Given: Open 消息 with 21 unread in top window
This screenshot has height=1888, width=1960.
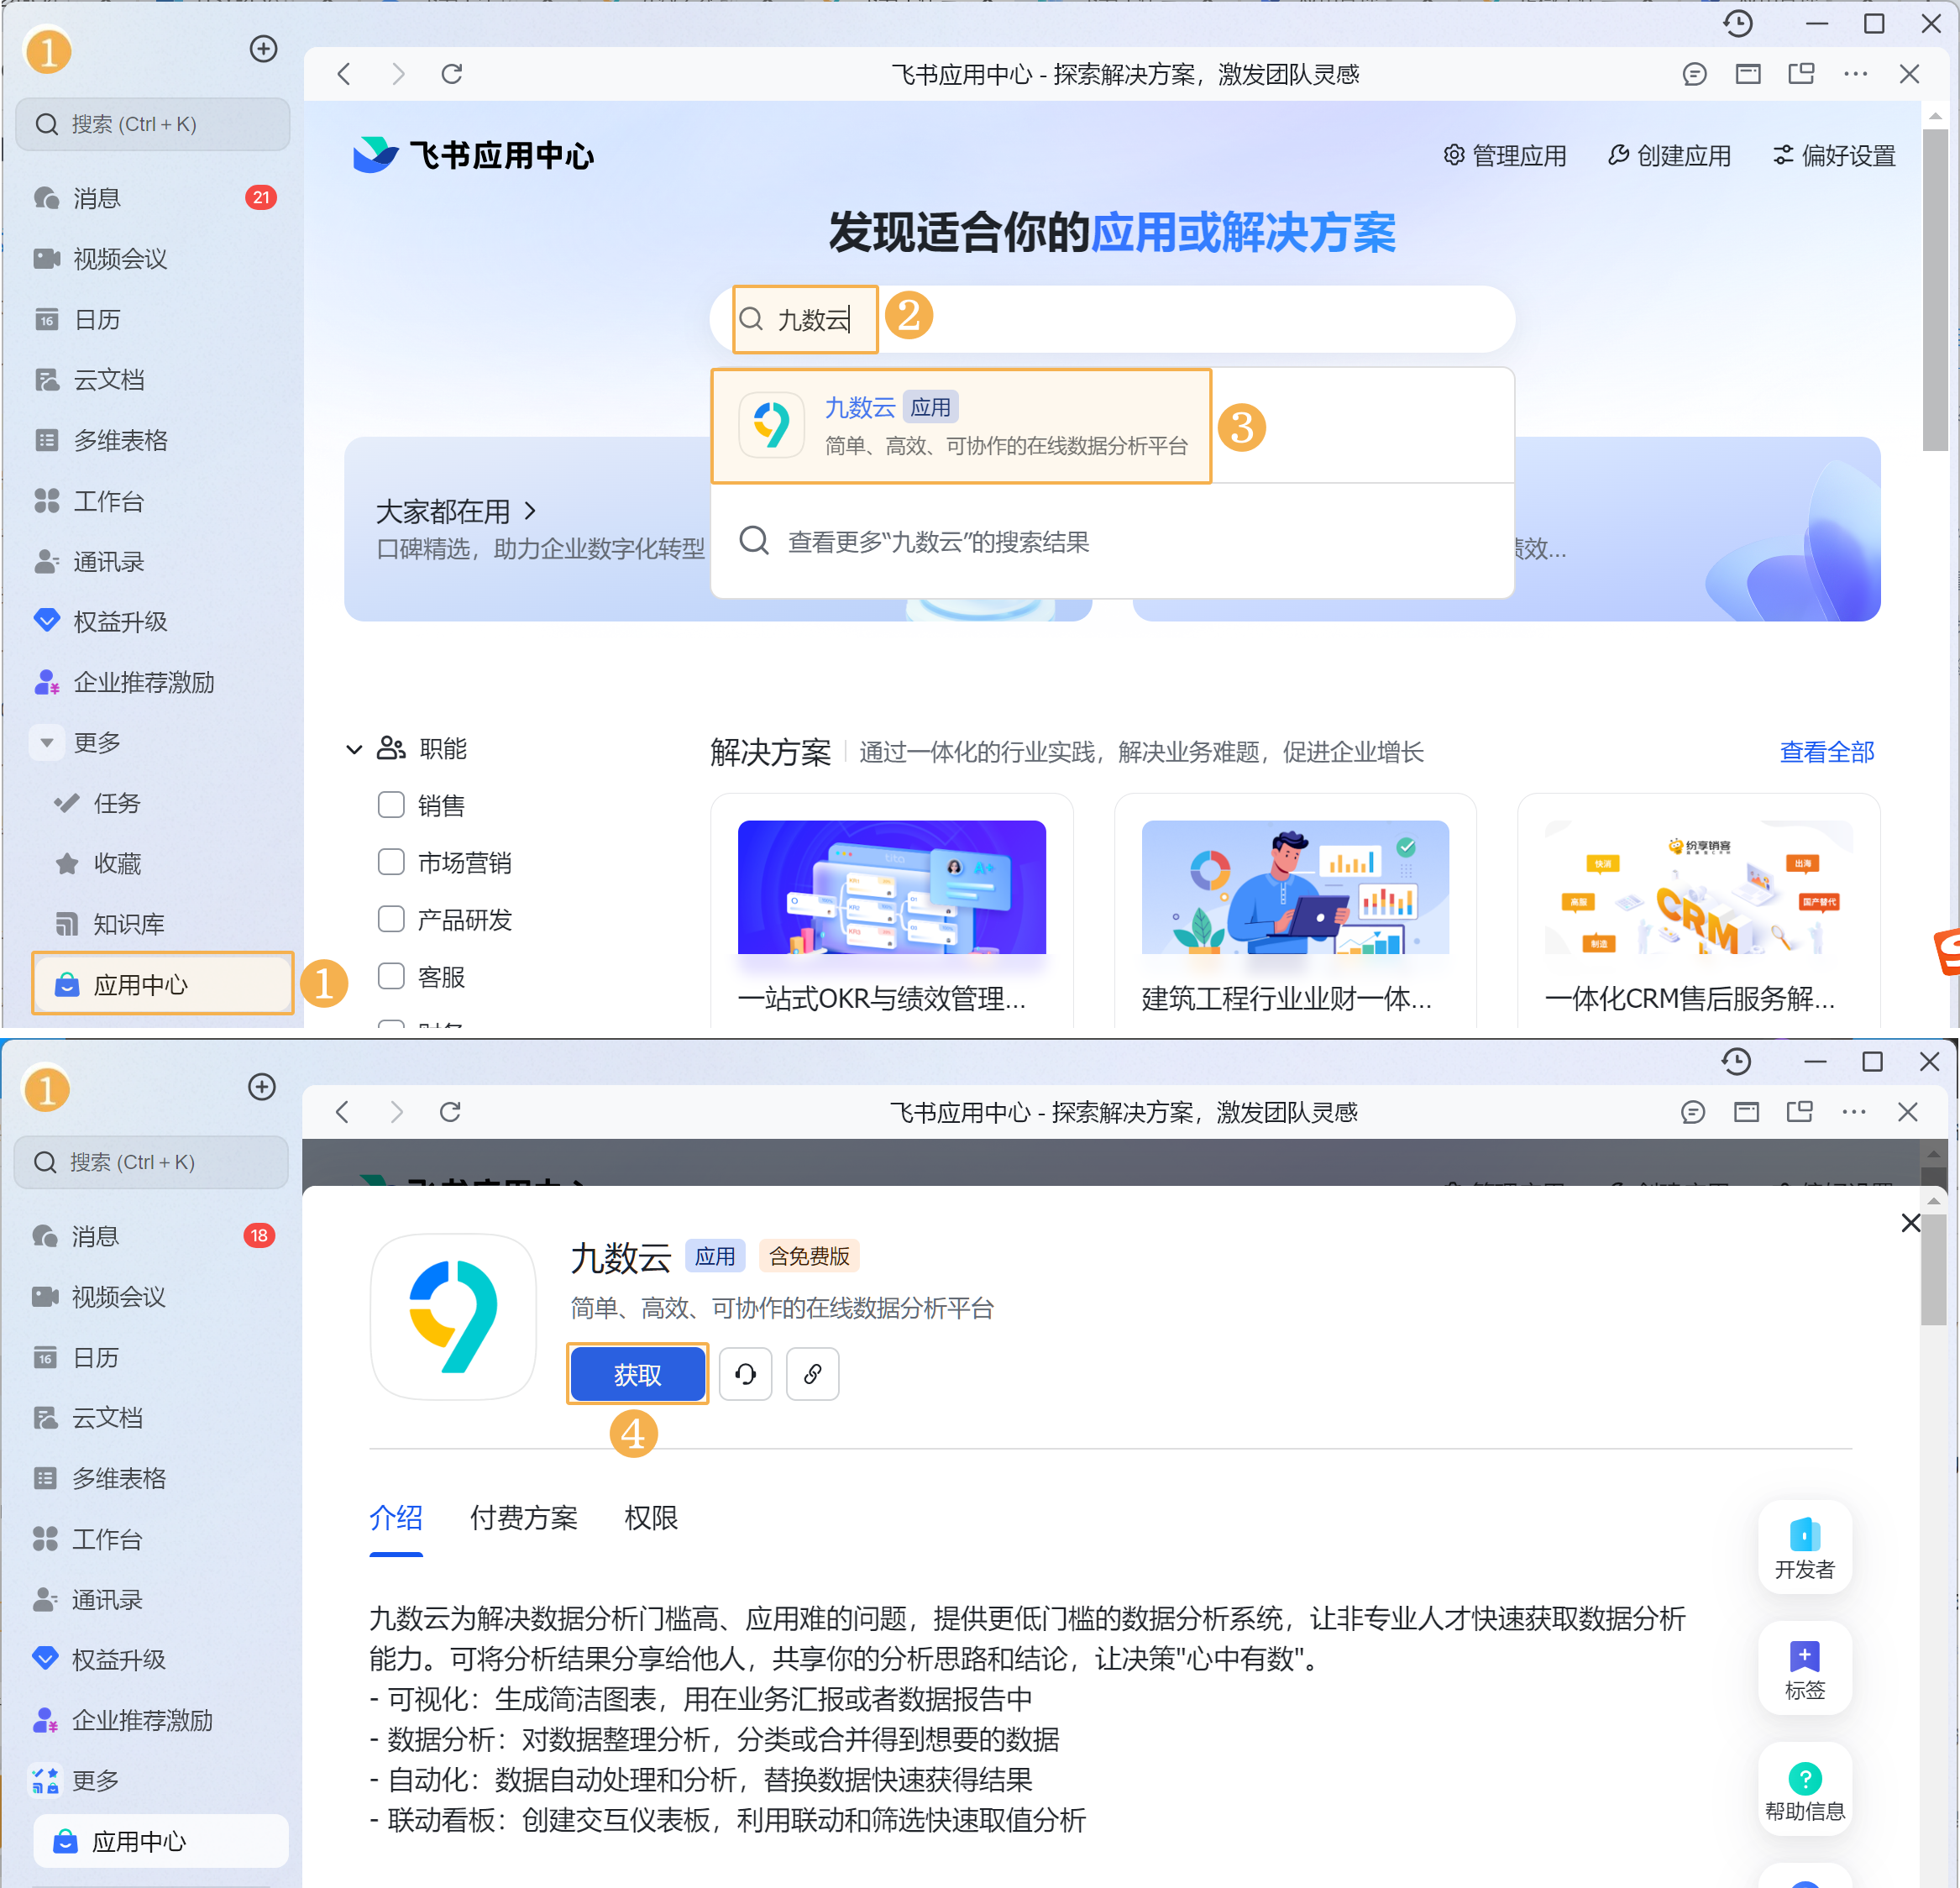Looking at the screenshot, I should point(154,198).
